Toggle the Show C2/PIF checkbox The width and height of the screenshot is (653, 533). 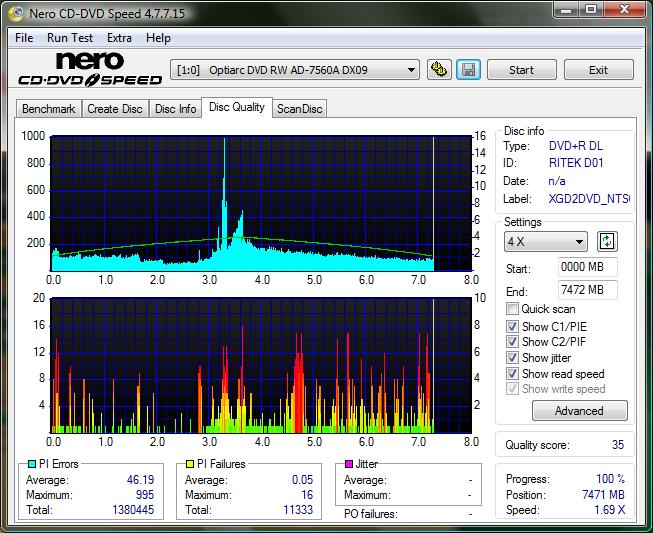[x=513, y=342]
